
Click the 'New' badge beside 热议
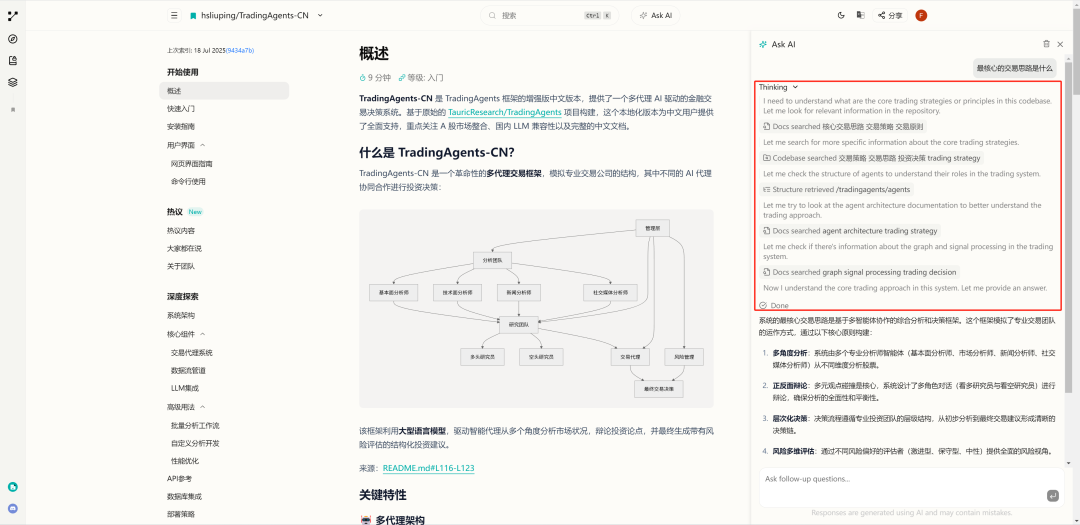click(196, 212)
